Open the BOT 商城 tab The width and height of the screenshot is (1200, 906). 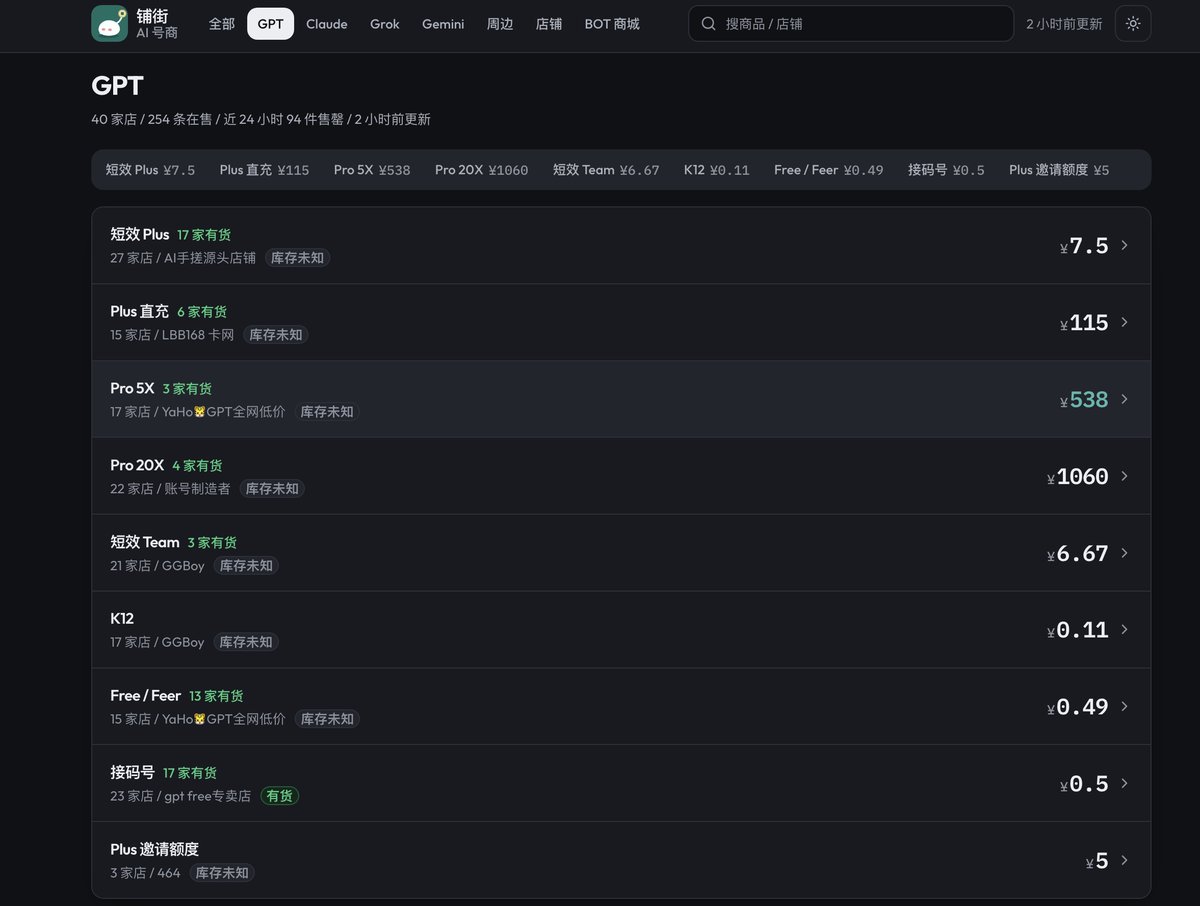click(x=612, y=23)
